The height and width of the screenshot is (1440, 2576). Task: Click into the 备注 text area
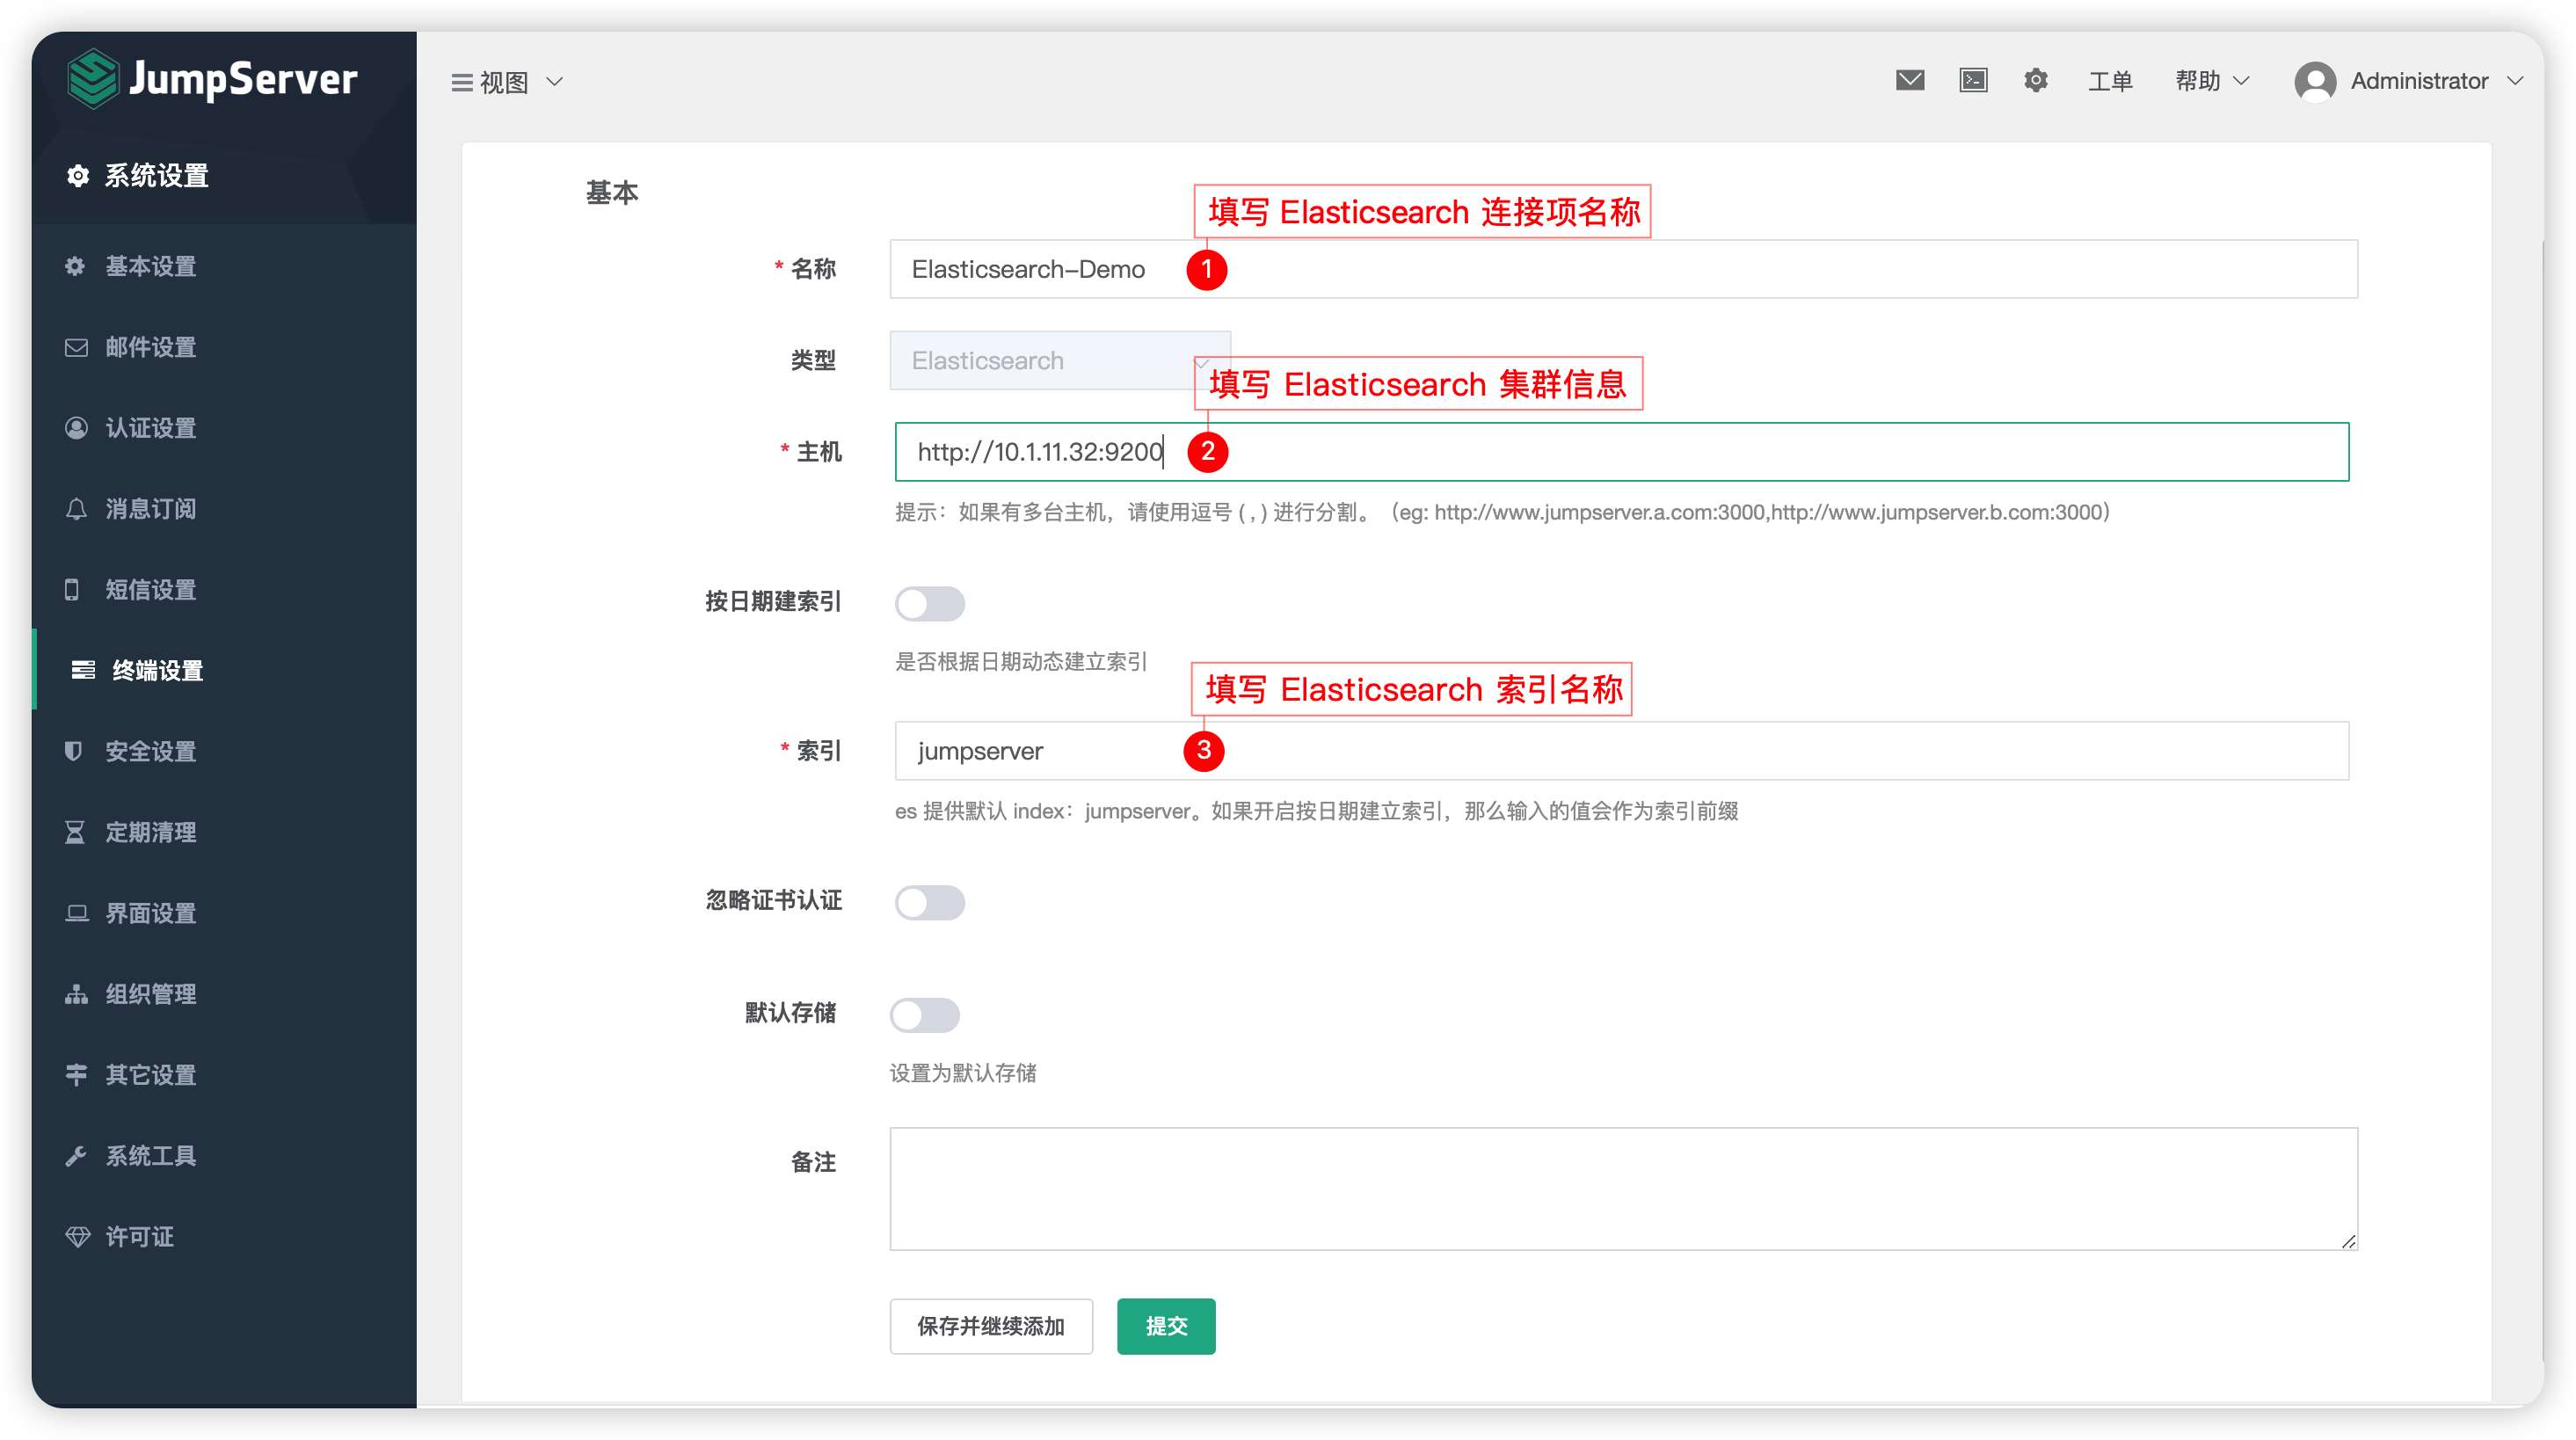(1622, 1188)
